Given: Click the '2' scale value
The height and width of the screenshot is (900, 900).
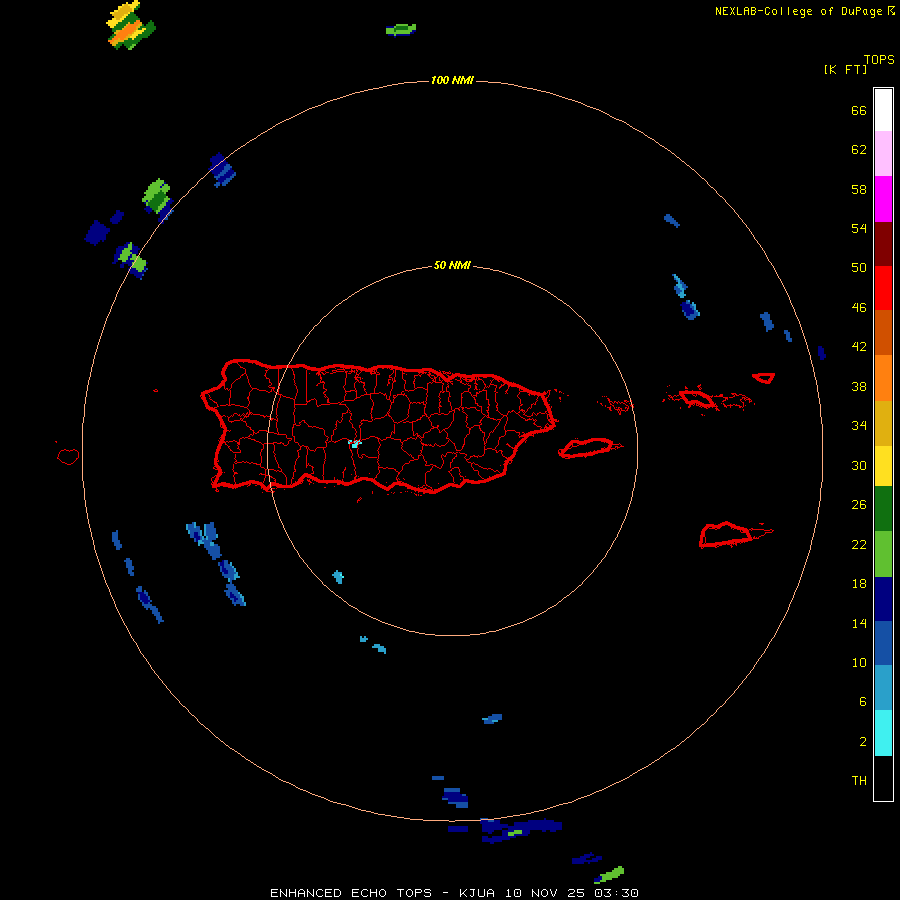Looking at the screenshot, I should (x=863, y=741).
